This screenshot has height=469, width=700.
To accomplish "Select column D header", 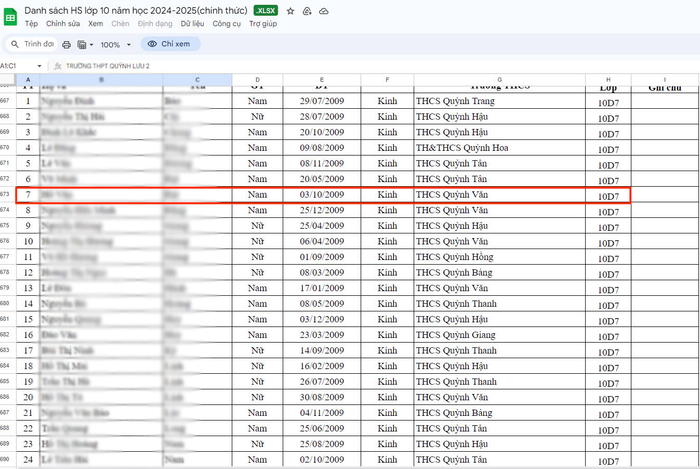I will [258, 79].
